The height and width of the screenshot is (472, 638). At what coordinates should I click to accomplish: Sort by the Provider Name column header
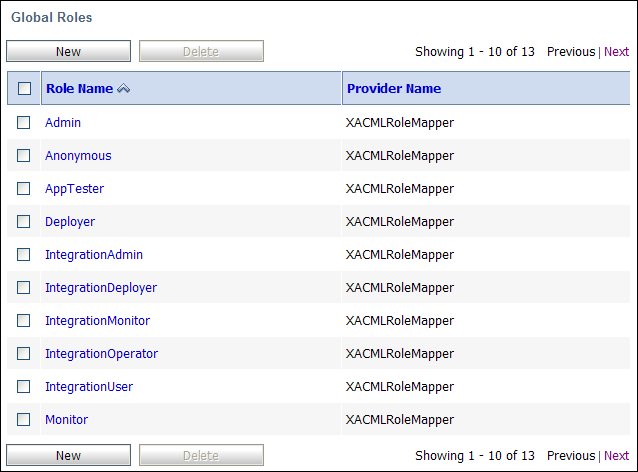(394, 88)
